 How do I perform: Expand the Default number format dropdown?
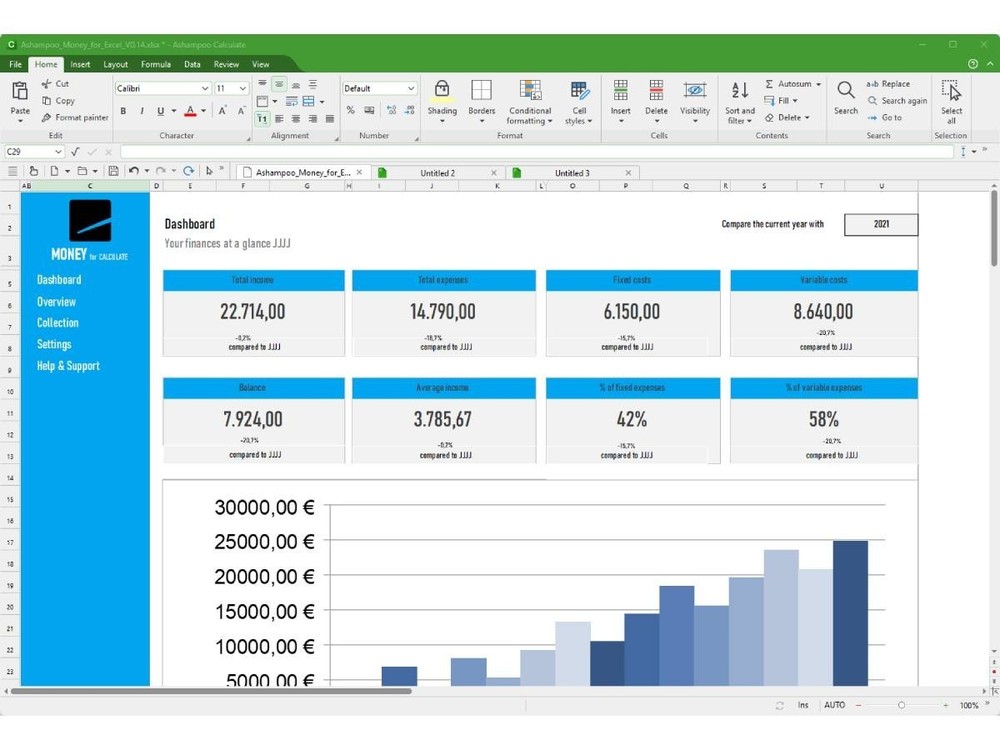tap(411, 88)
